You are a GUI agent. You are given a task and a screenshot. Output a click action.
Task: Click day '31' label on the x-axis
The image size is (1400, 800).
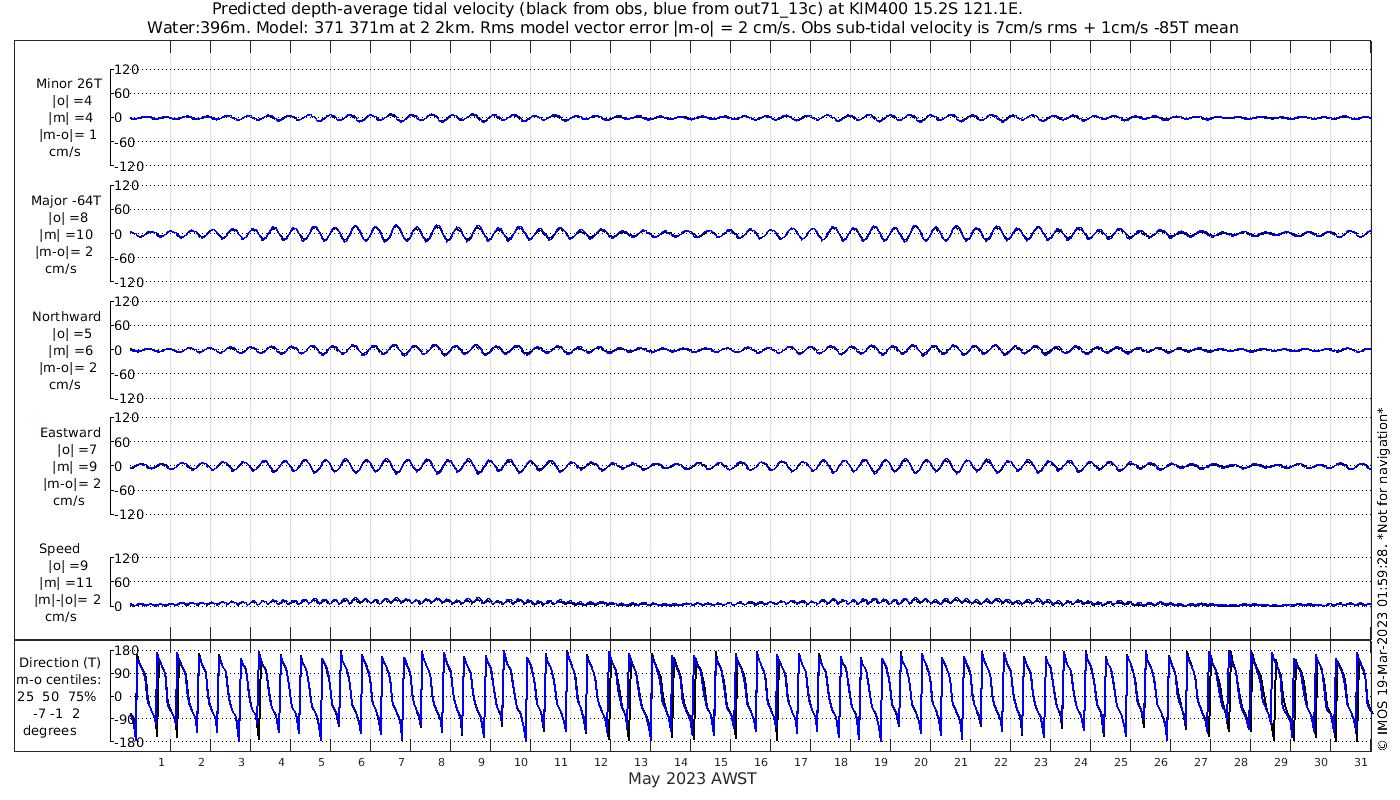(1361, 762)
